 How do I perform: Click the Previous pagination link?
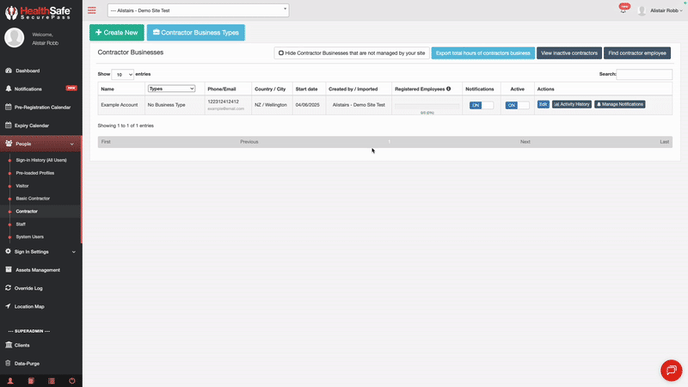pyautogui.click(x=249, y=142)
